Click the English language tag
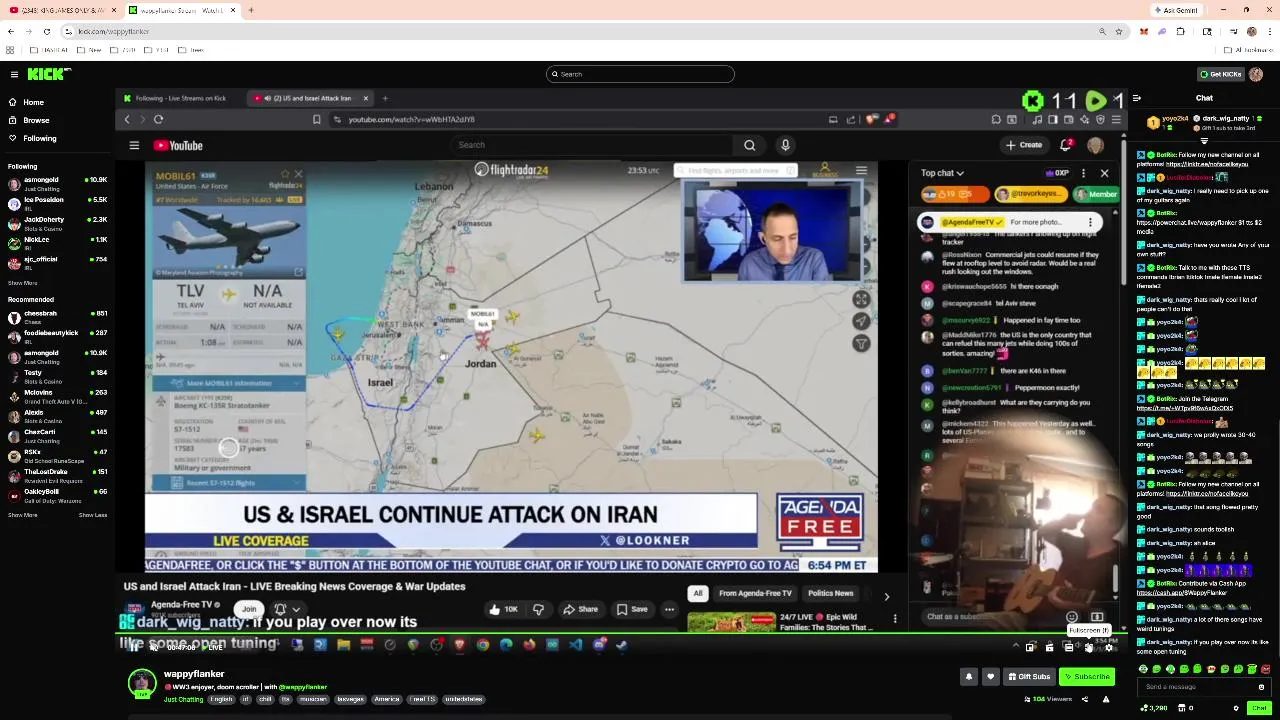The width and height of the screenshot is (1280, 720). click(221, 699)
